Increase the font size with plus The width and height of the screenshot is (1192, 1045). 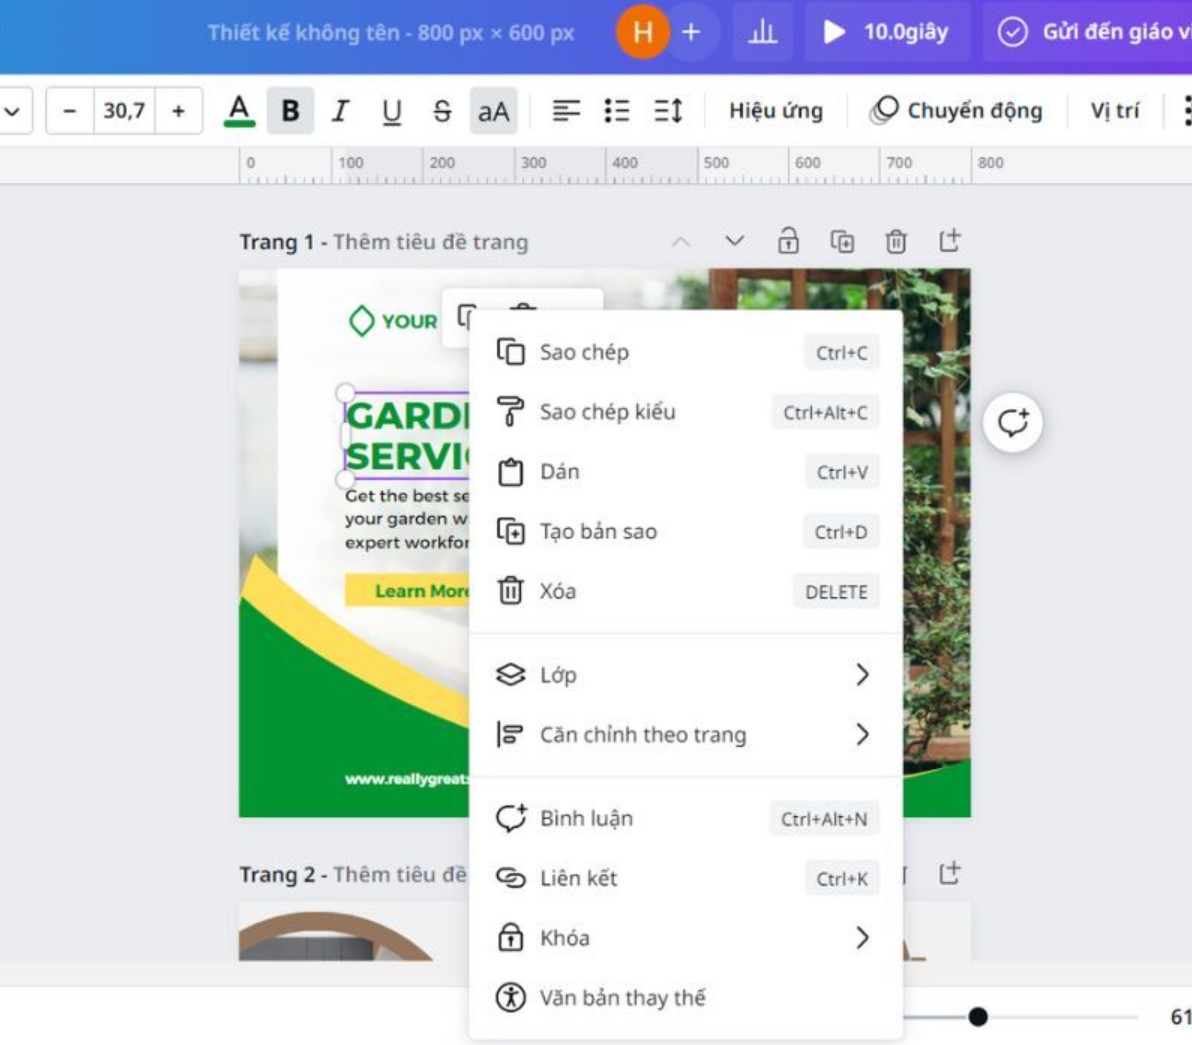[x=178, y=110]
